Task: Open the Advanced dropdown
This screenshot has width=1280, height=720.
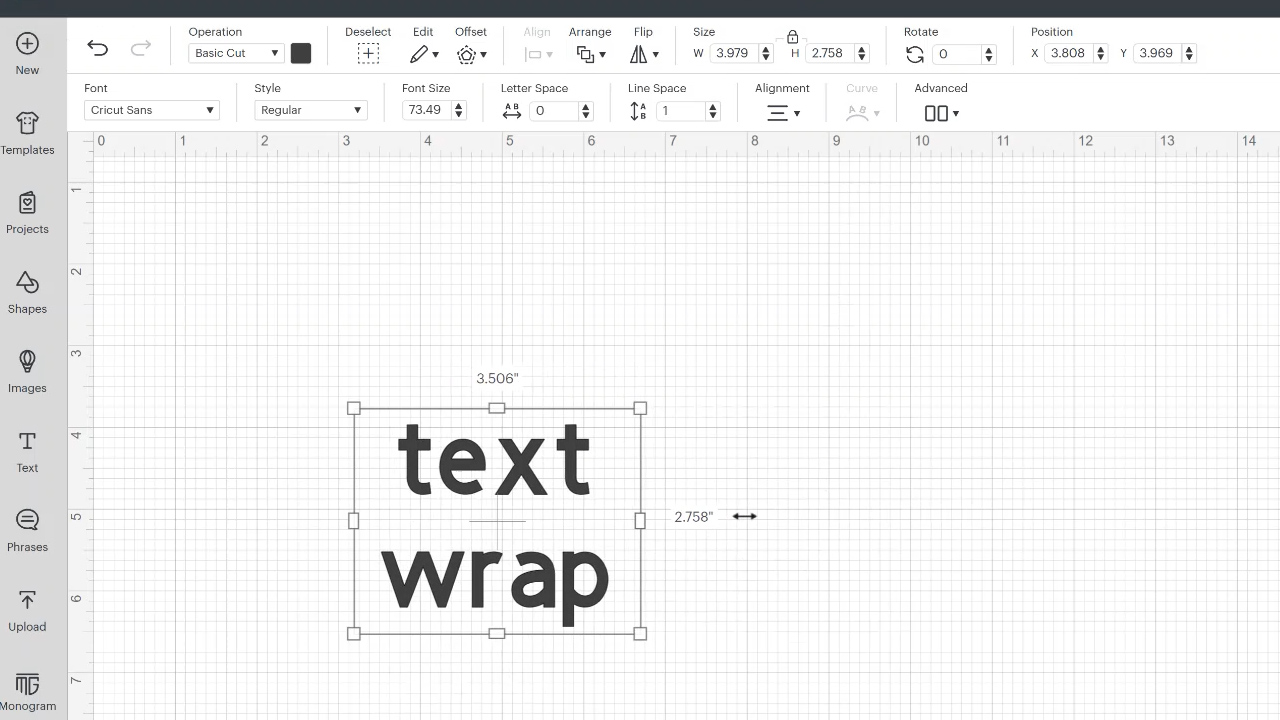Action: pos(941,113)
